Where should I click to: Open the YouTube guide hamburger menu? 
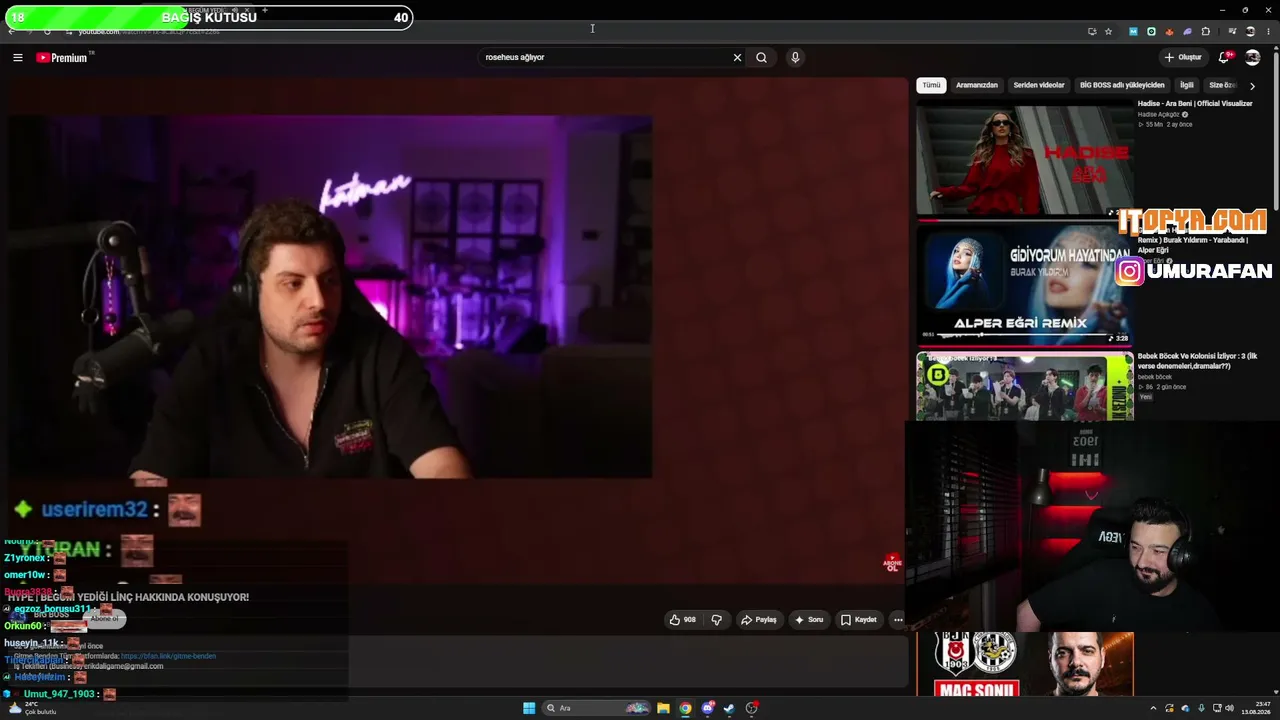[17, 58]
